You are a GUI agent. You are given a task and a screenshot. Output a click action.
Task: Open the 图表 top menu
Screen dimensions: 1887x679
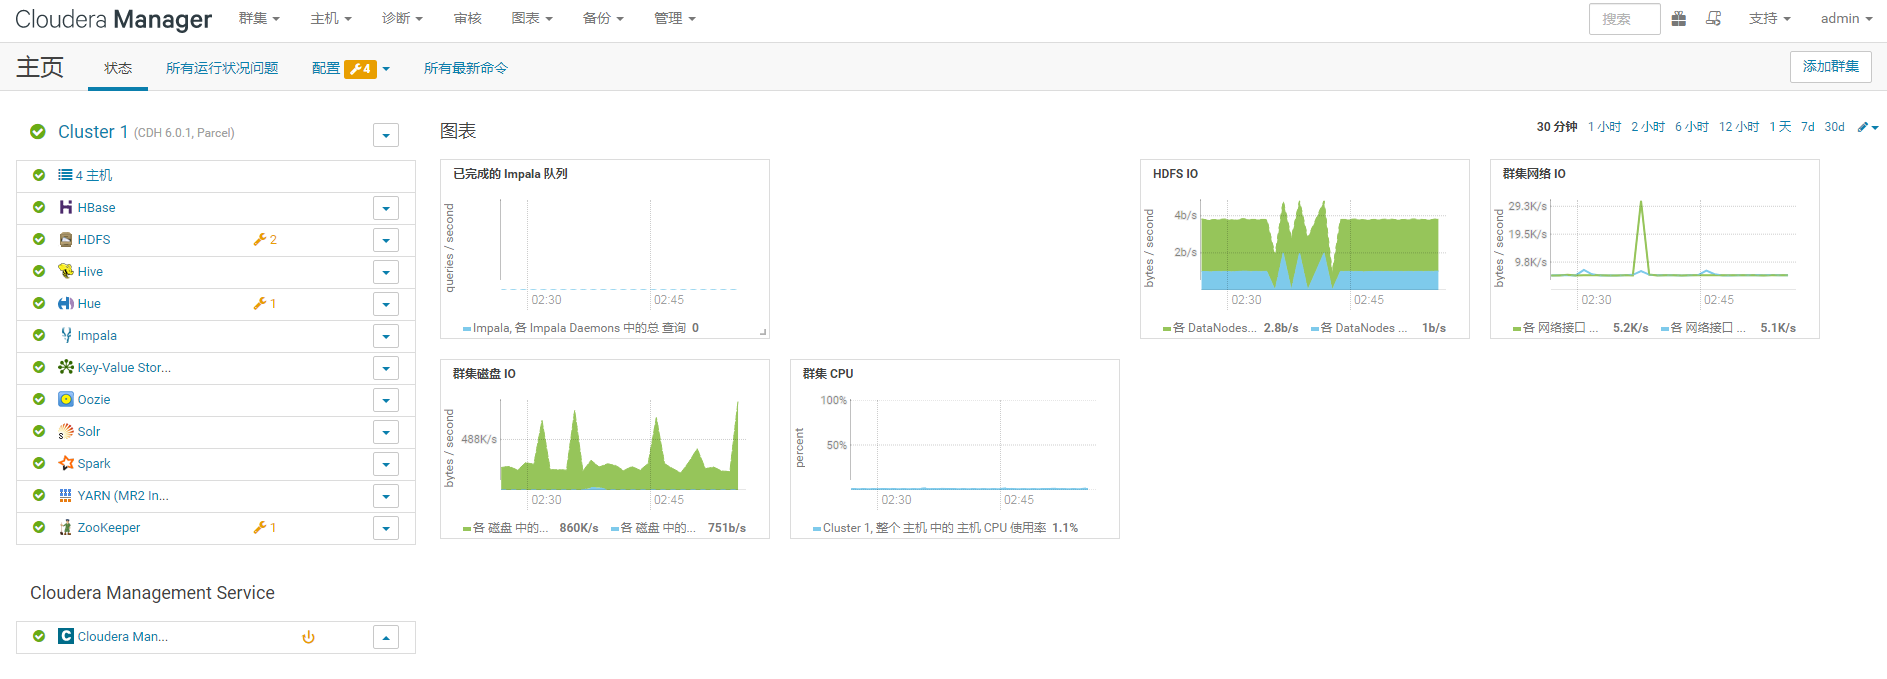pos(532,18)
